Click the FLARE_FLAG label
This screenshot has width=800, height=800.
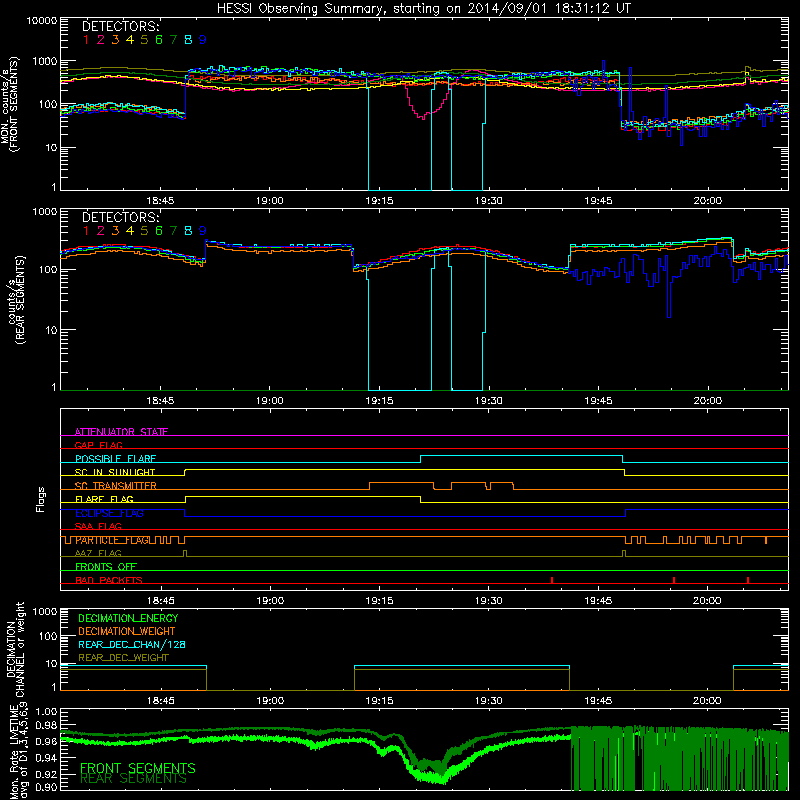(x=104, y=499)
